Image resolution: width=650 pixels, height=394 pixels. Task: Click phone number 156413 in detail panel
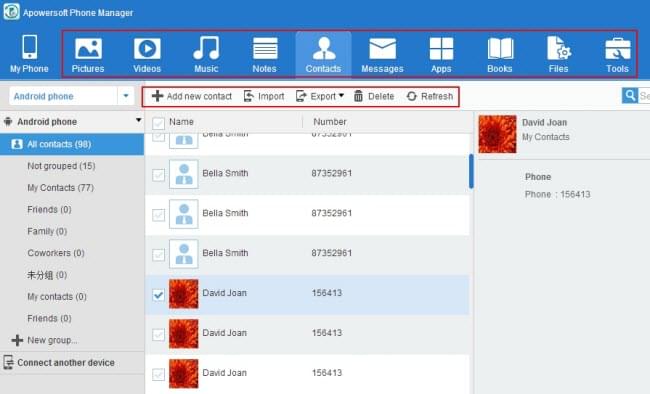point(574,194)
